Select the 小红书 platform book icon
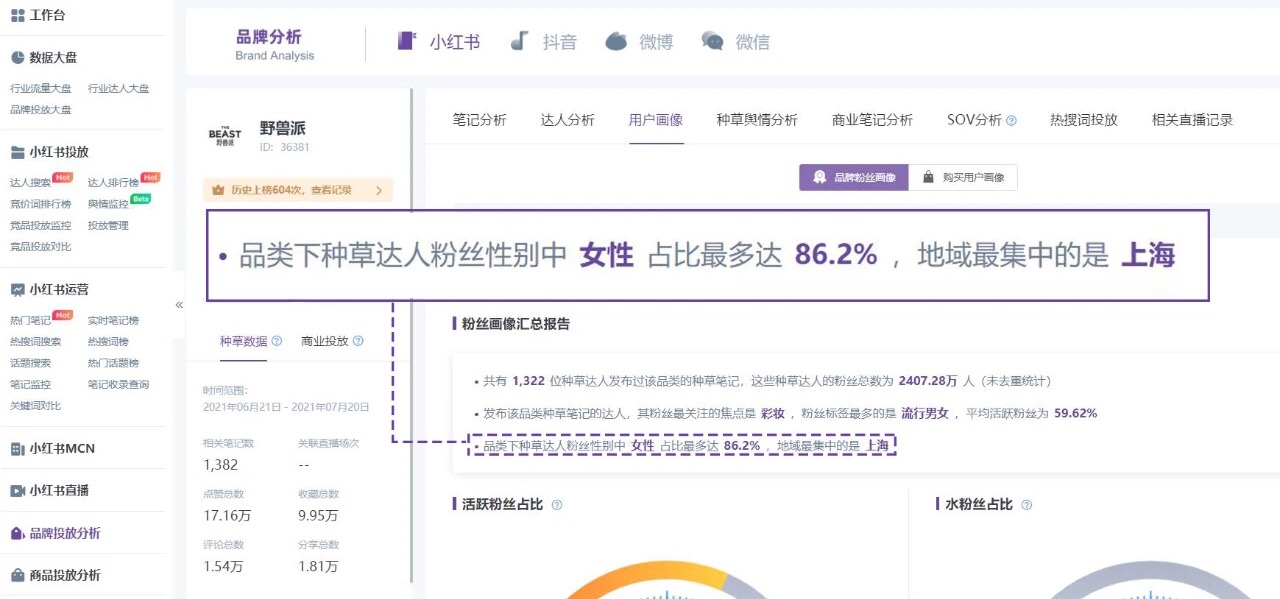Viewport: 1280px width, 599px height. [406, 41]
